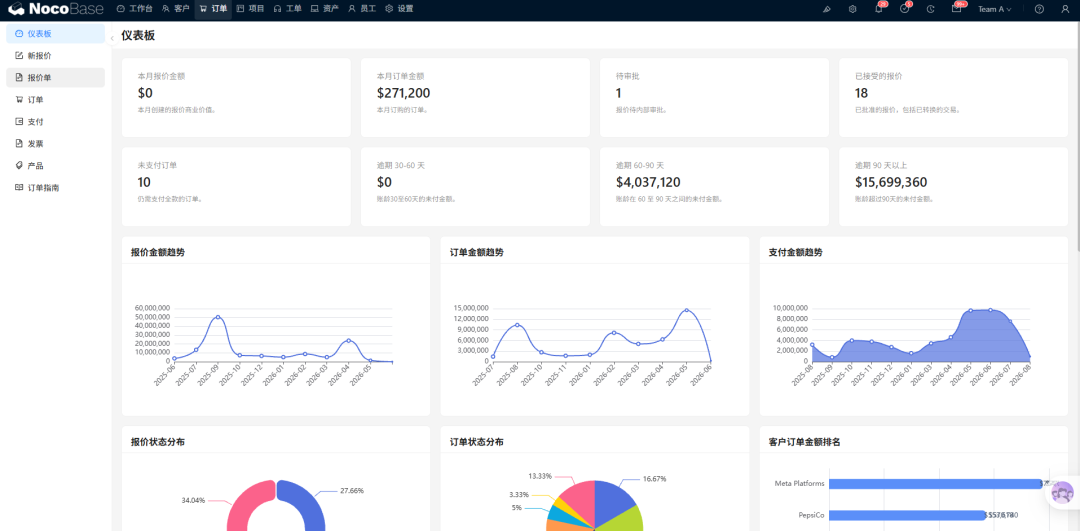This screenshot has height=531, width=1080.
Task: Open the inbox mail icon with 99+ badge
Action: pyautogui.click(x=956, y=9)
